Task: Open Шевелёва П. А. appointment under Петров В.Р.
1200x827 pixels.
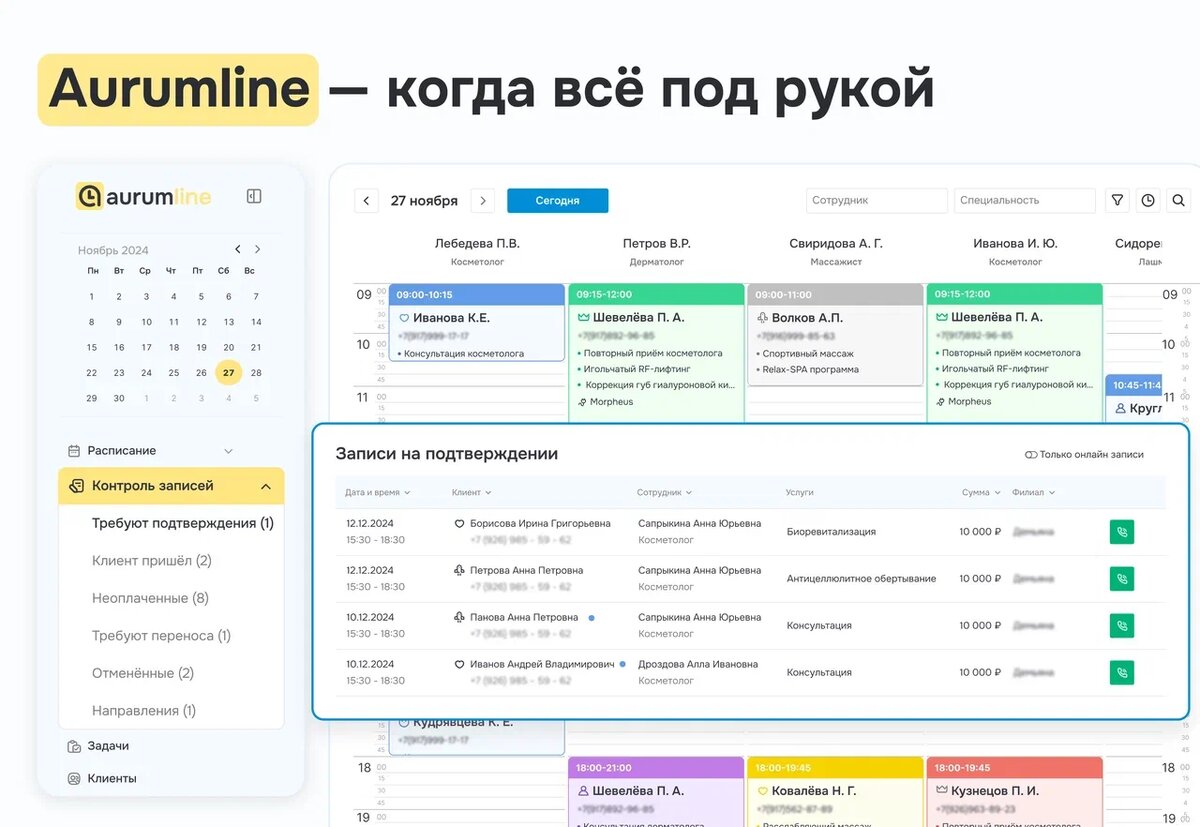Action: 656,351
